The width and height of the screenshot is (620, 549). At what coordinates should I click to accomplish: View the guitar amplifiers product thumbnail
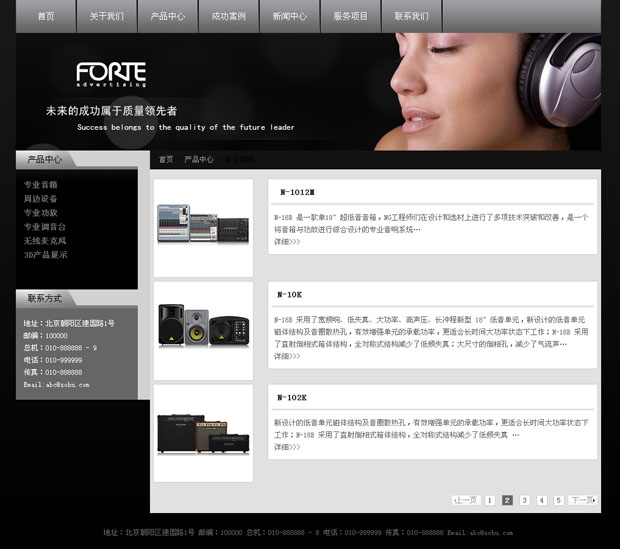coord(203,432)
